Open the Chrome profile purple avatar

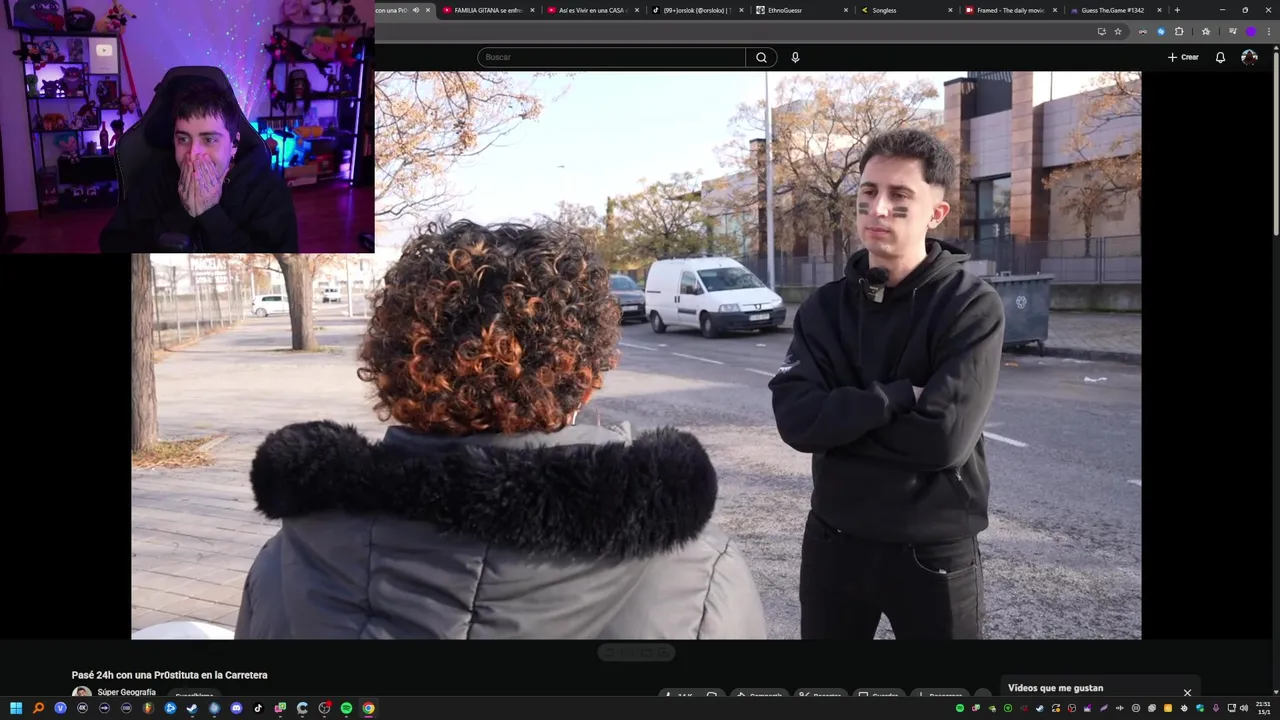(x=1250, y=31)
